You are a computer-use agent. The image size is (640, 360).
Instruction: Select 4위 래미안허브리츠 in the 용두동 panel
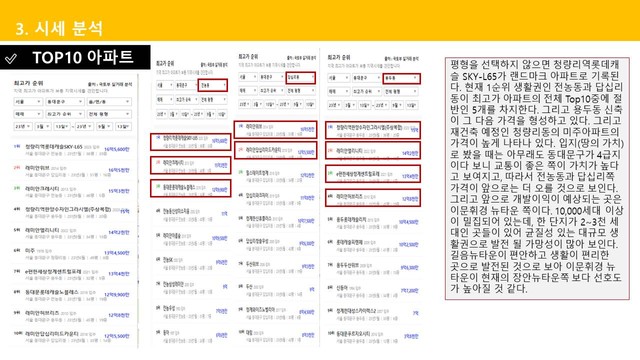tap(373, 198)
